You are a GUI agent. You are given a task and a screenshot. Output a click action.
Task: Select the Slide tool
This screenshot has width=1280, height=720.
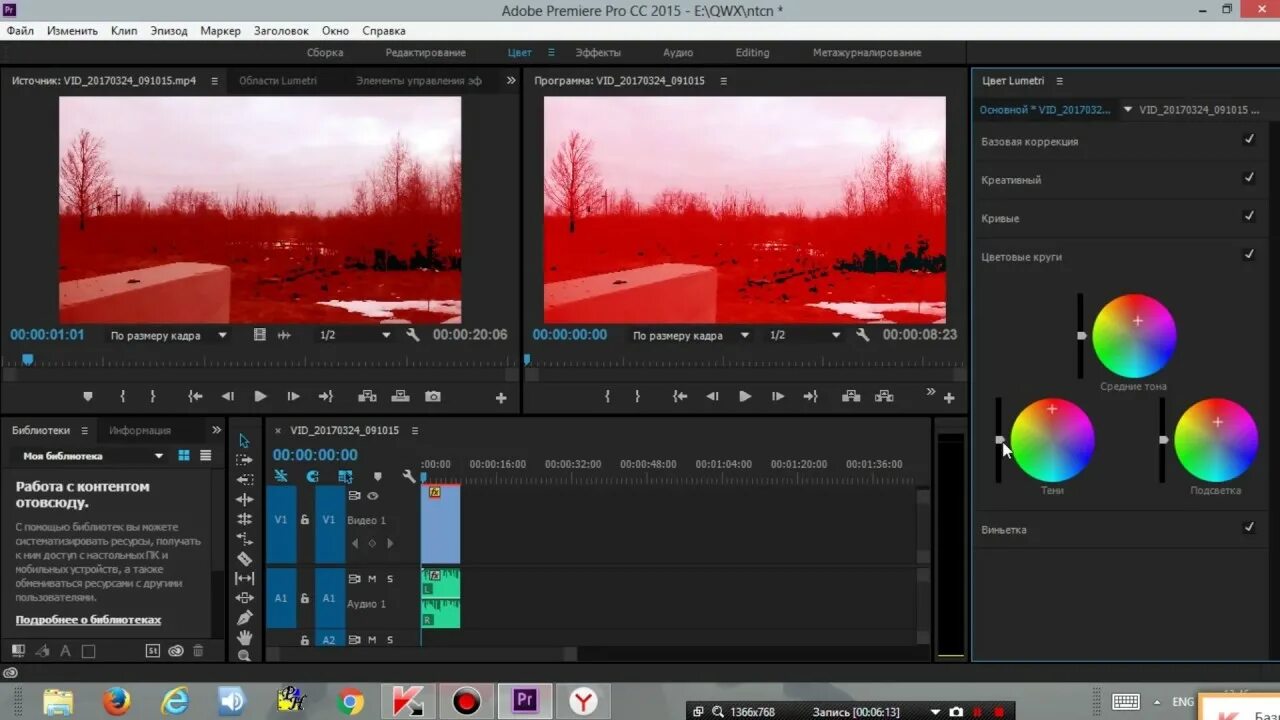point(244,598)
